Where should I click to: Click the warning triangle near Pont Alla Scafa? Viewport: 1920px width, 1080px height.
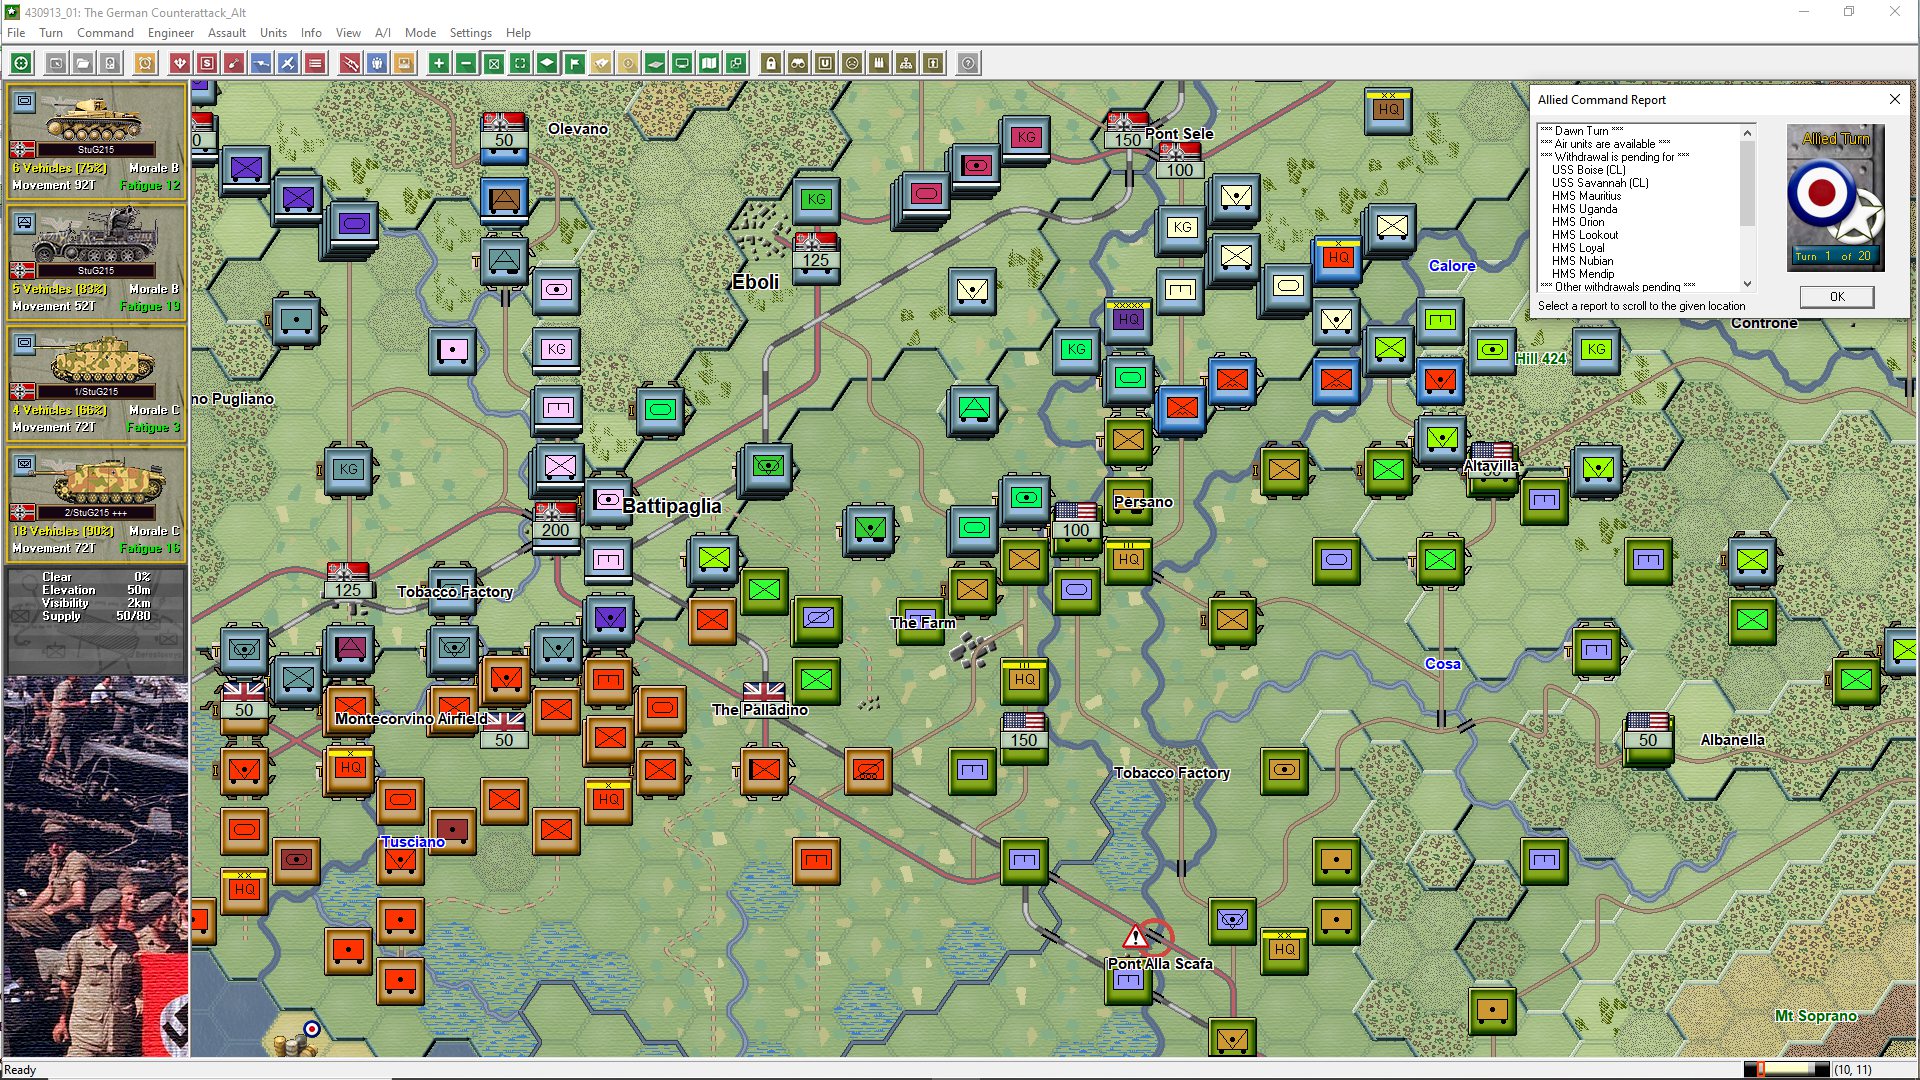click(x=1135, y=937)
